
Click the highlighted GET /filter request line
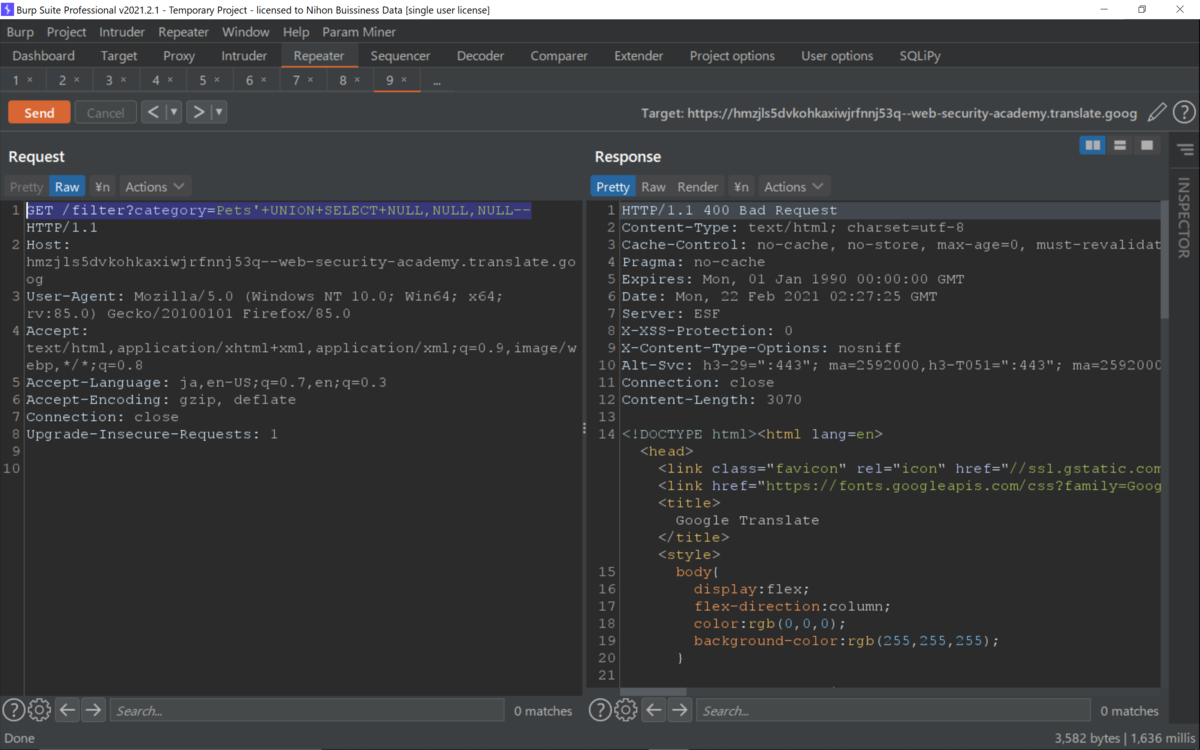tap(278, 210)
